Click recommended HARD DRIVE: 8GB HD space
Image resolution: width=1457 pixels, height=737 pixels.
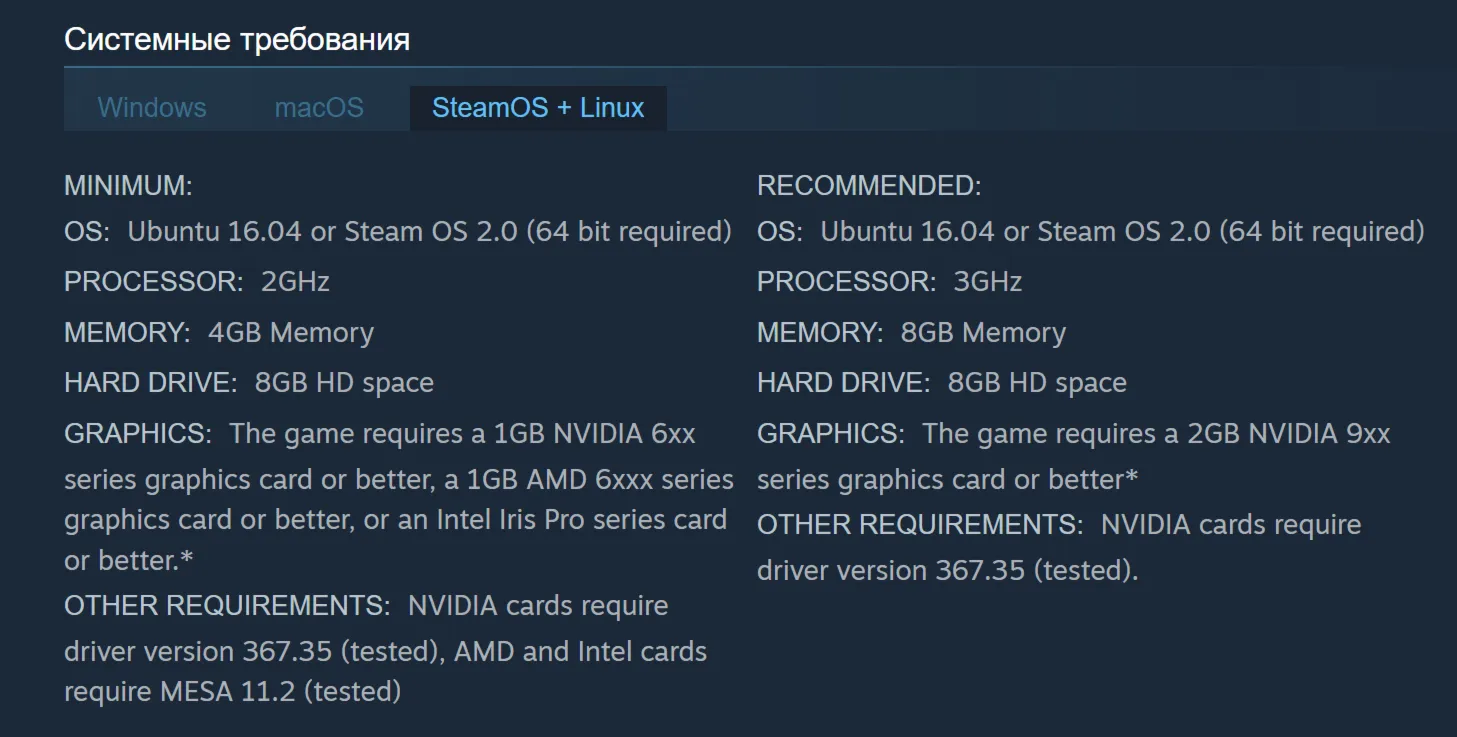click(x=942, y=383)
